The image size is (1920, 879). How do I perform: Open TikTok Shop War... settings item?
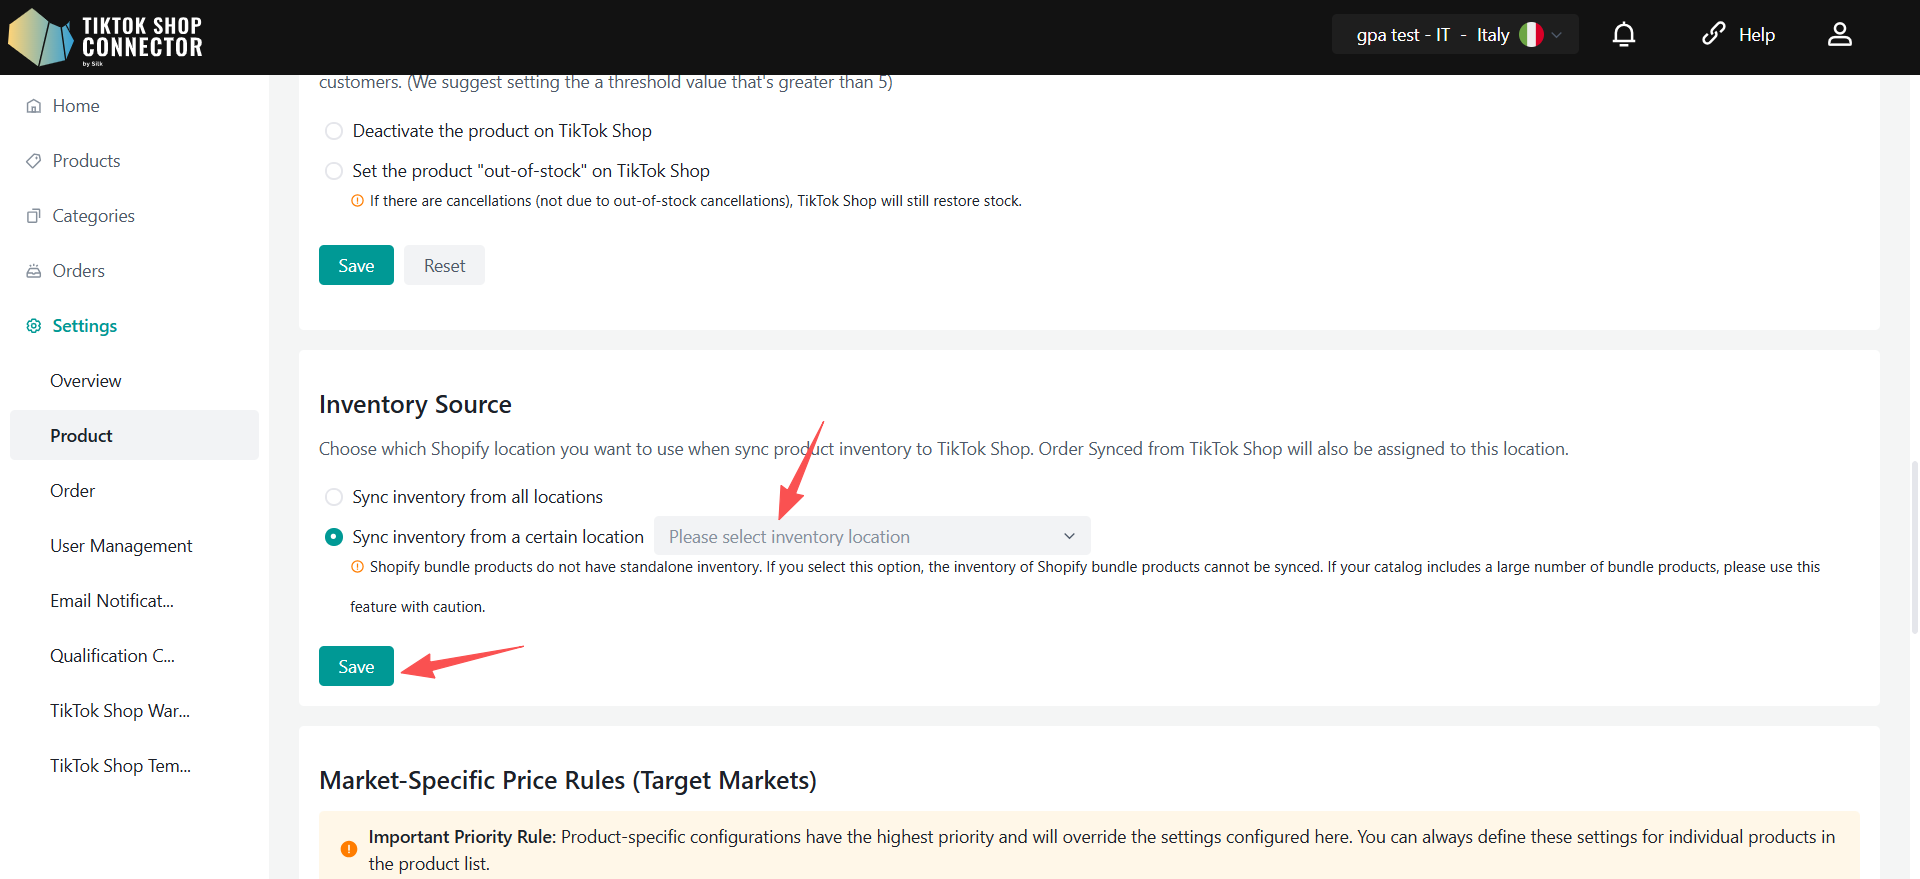pyautogui.click(x=120, y=711)
